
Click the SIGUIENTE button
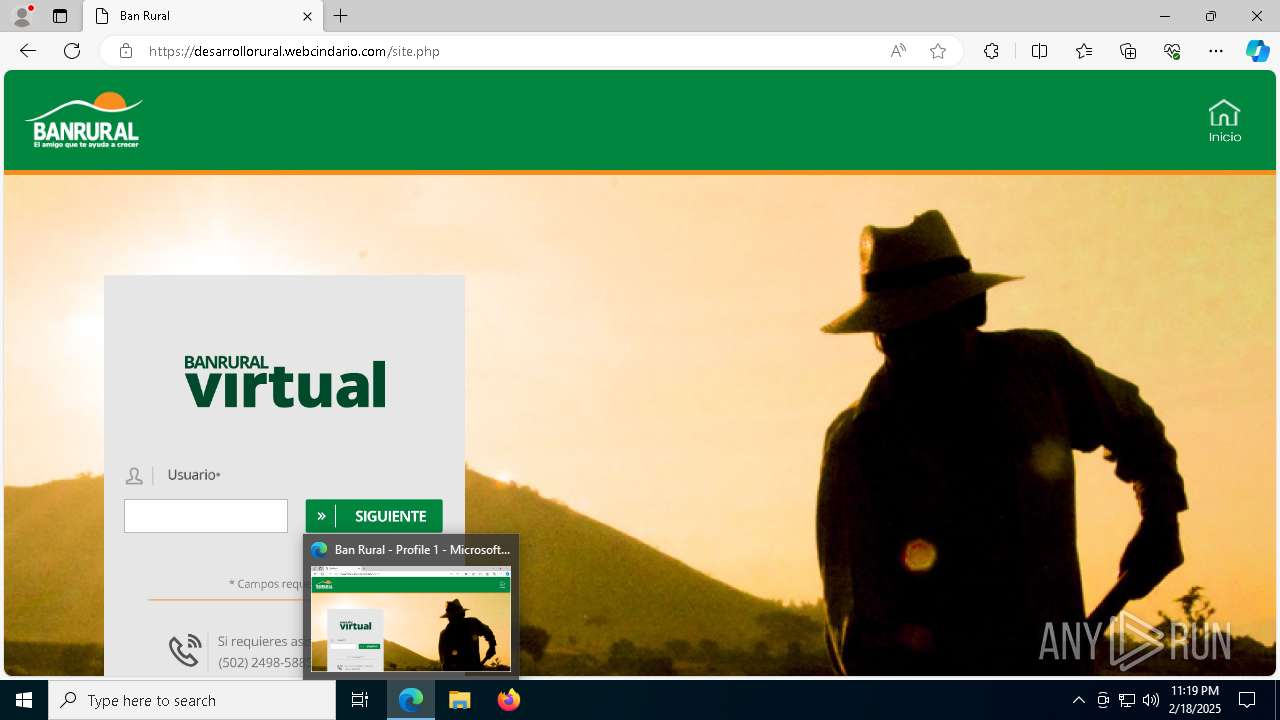(x=374, y=516)
